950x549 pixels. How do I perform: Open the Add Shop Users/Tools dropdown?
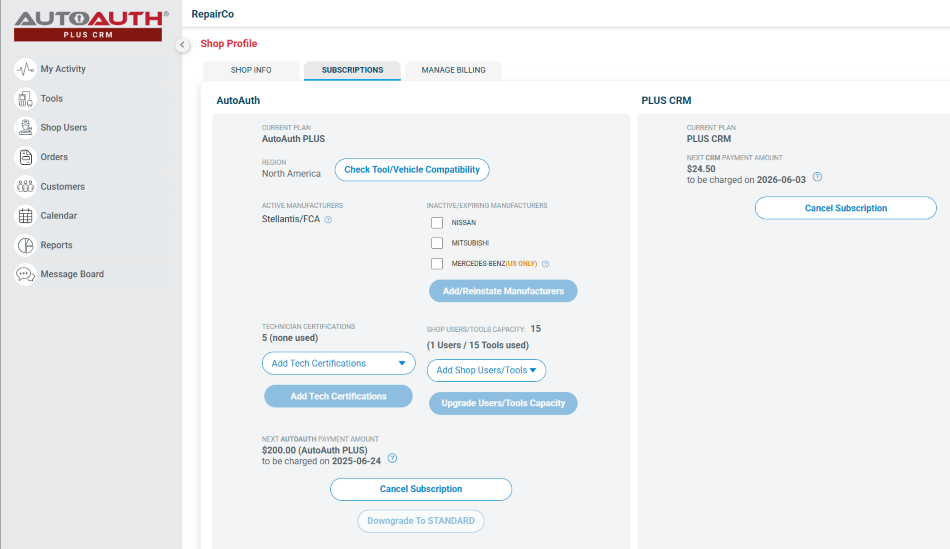(x=487, y=370)
